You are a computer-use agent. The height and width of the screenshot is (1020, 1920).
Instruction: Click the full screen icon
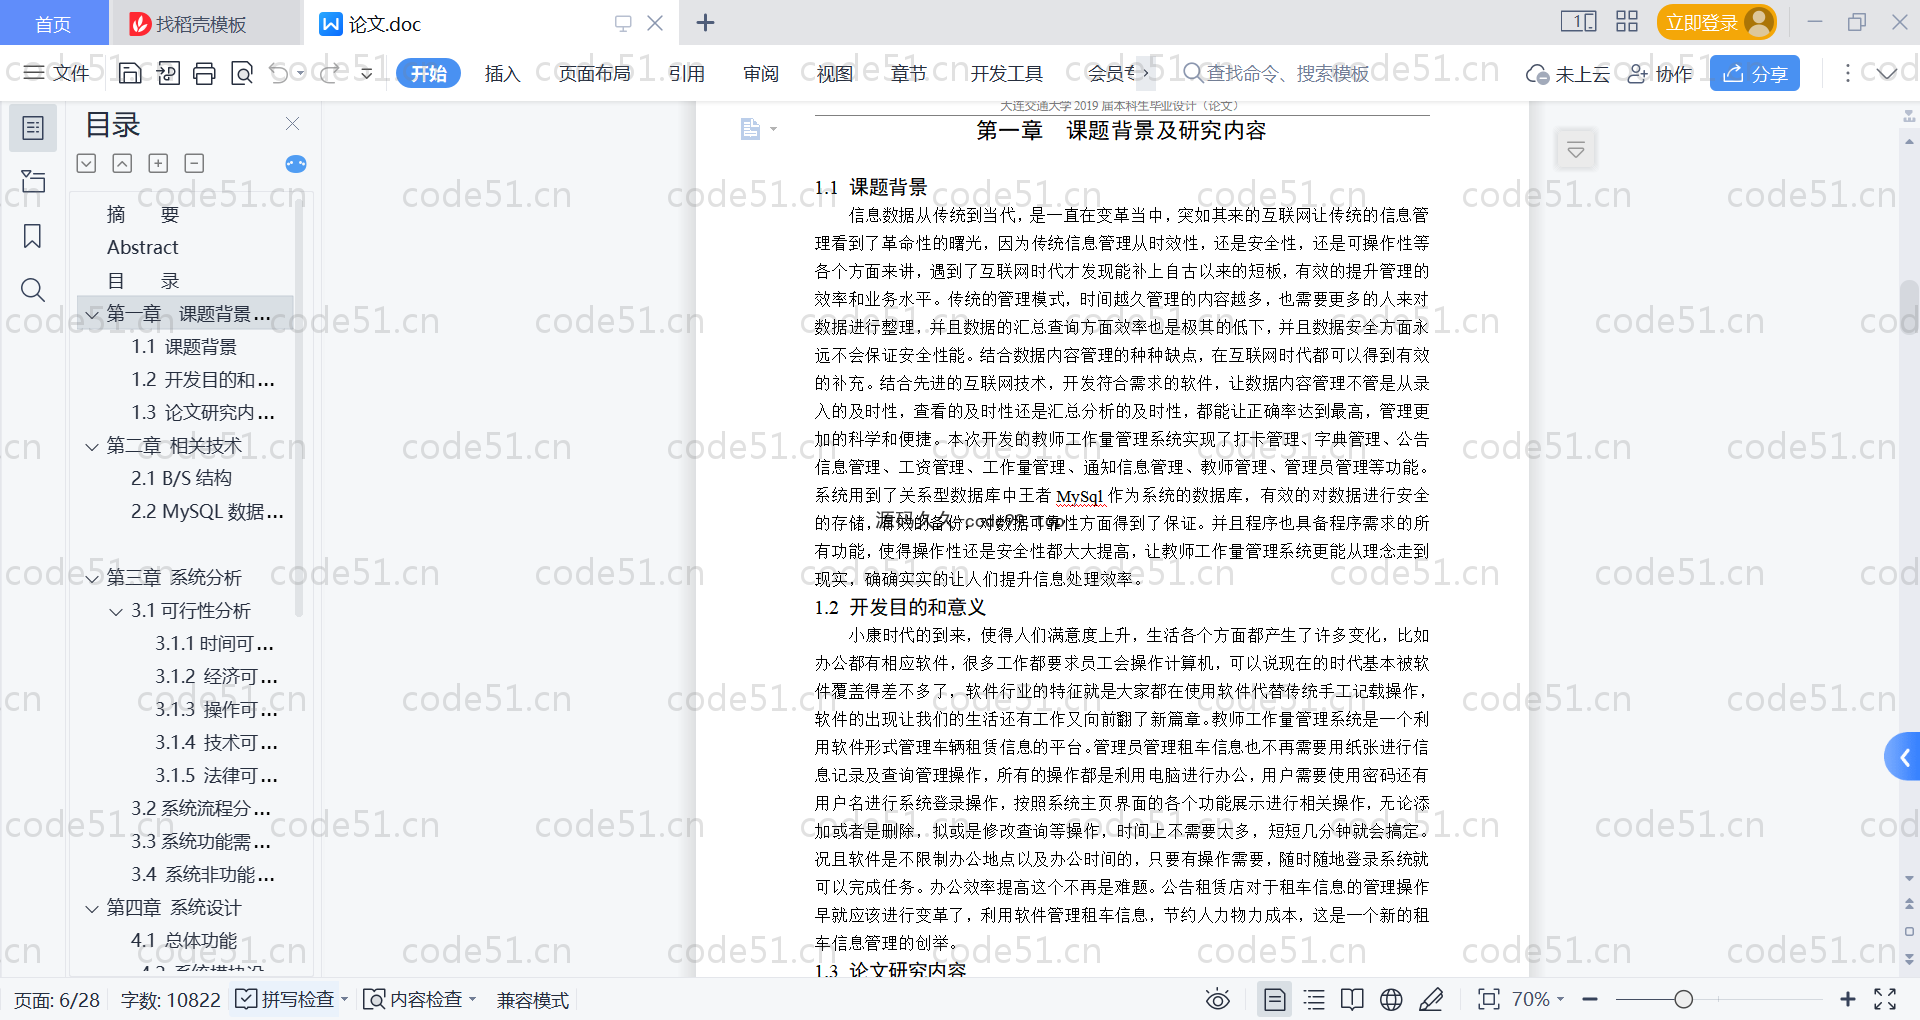pyautogui.click(x=1885, y=999)
